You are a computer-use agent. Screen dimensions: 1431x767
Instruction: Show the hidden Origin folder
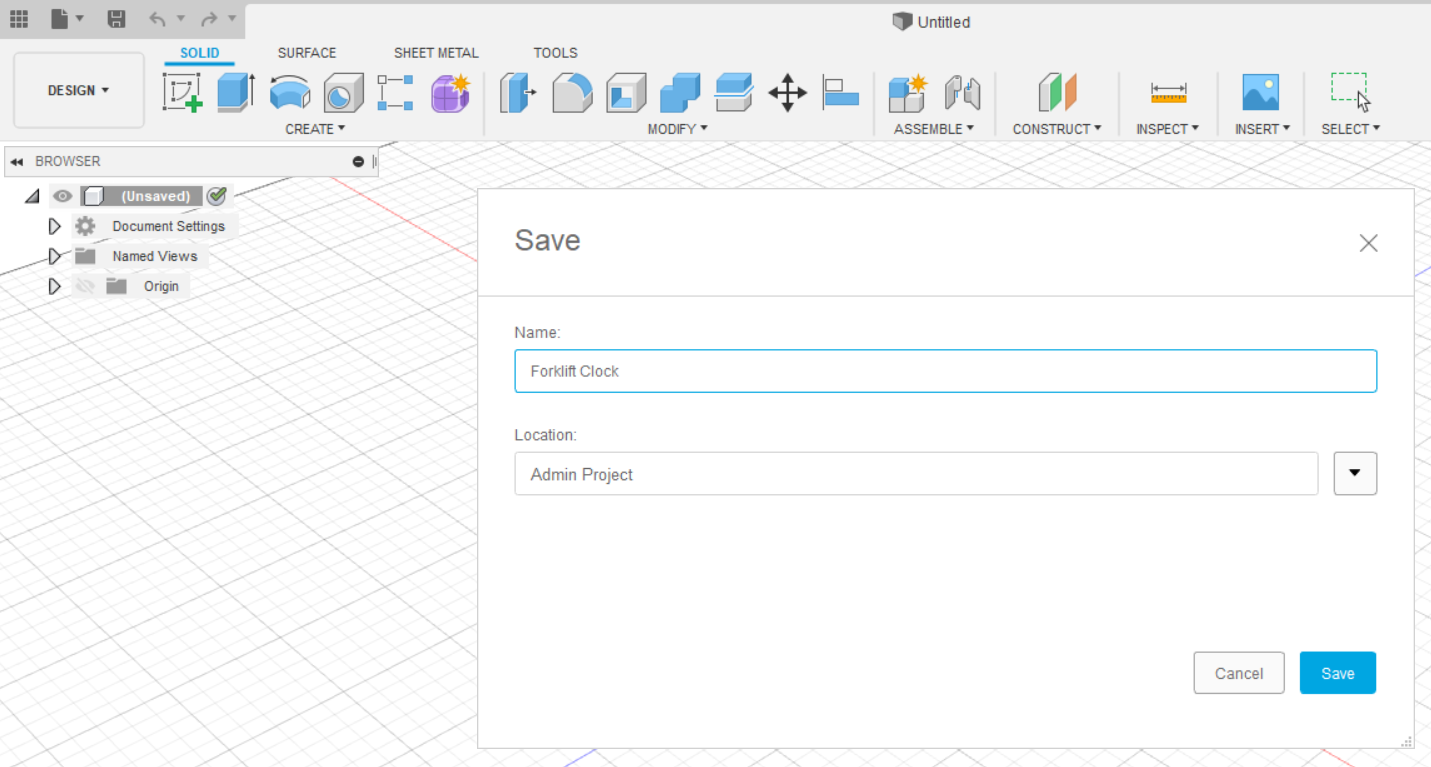click(85, 286)
